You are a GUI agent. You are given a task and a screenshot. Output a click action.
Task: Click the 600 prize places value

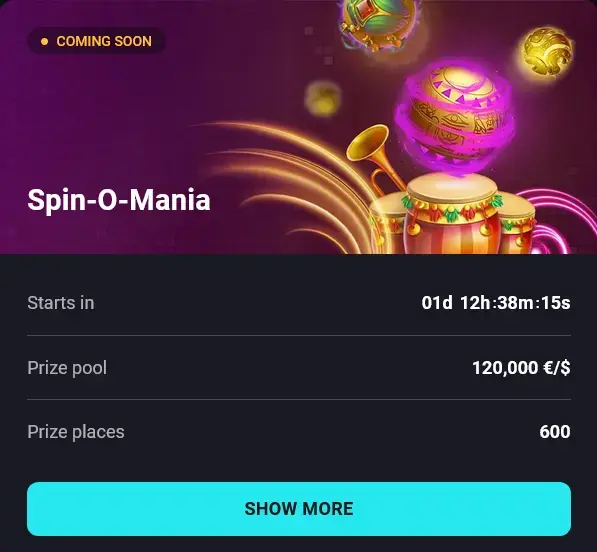click(x=555, y=432)
